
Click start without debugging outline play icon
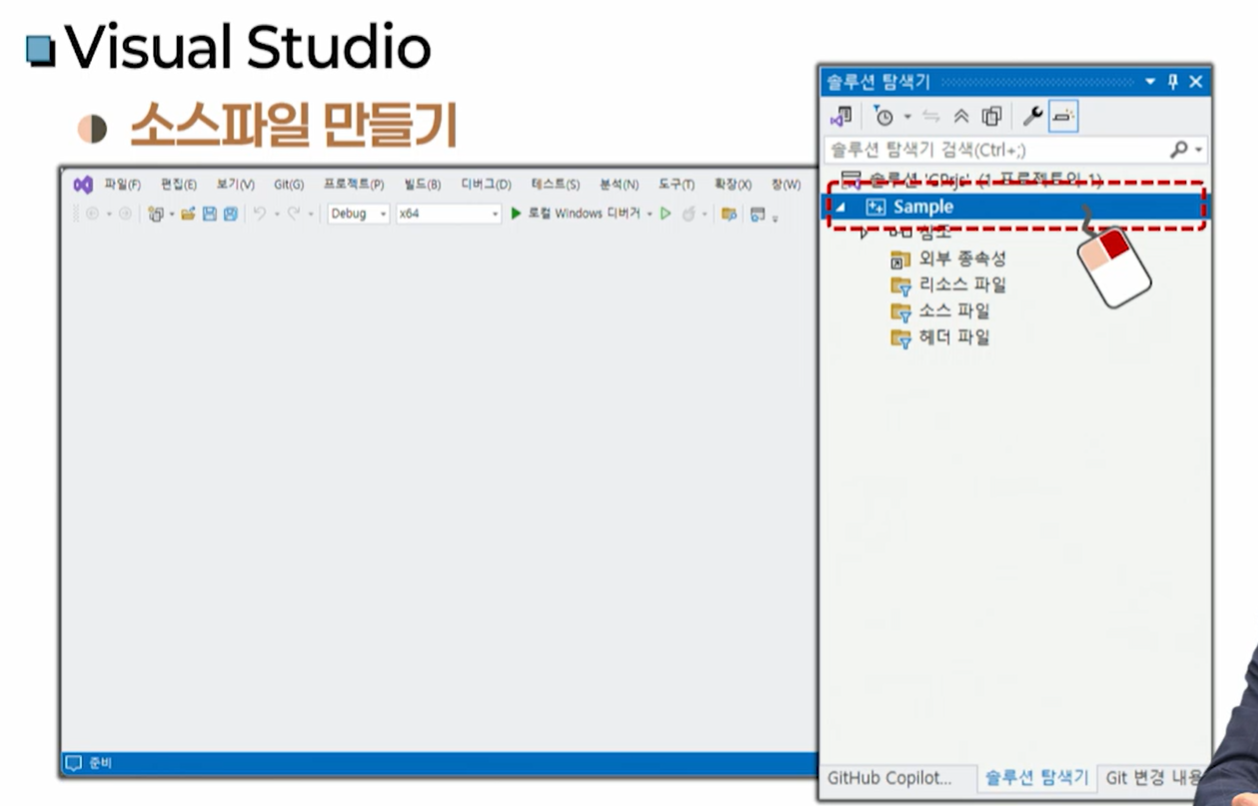(666, 214)
